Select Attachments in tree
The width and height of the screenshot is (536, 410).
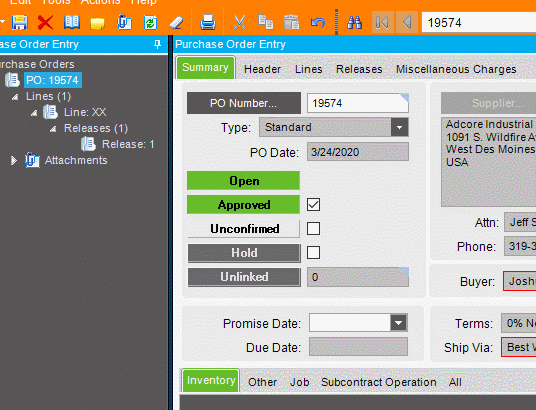76,160
